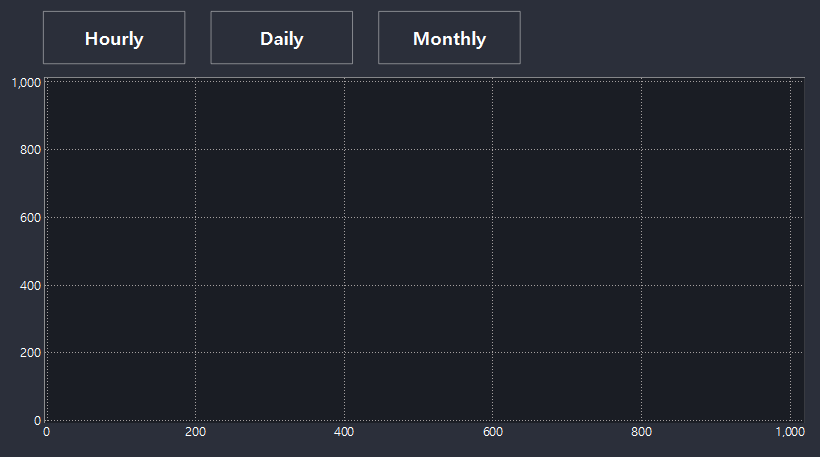The height and width of the screenshot is (457, 820).
Task: Select the Daily view button
Action: pos(281,38)
